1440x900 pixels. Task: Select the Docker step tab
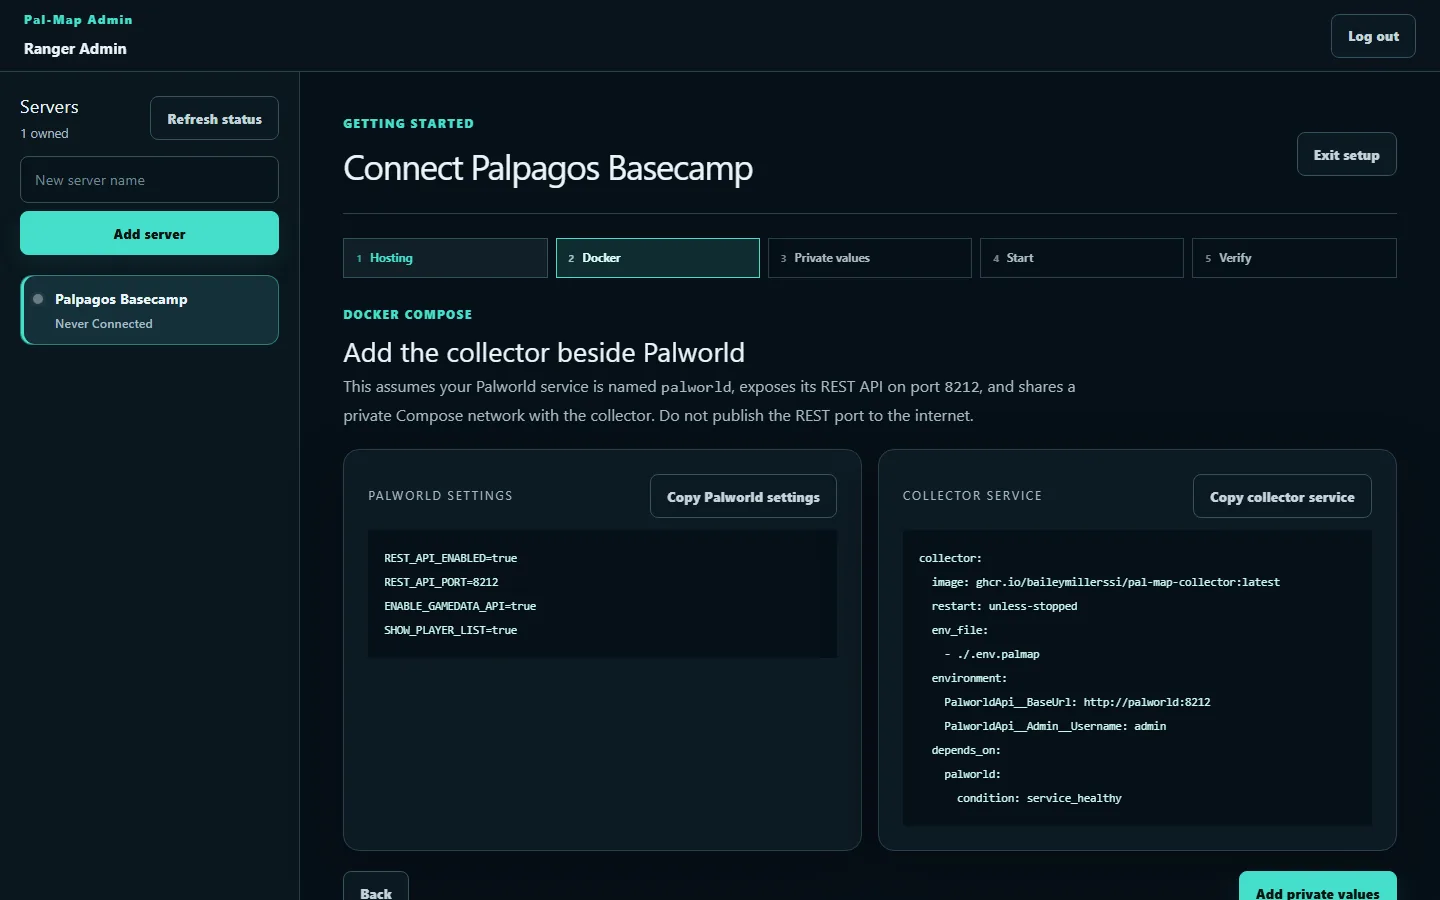[x=657, y=258]
